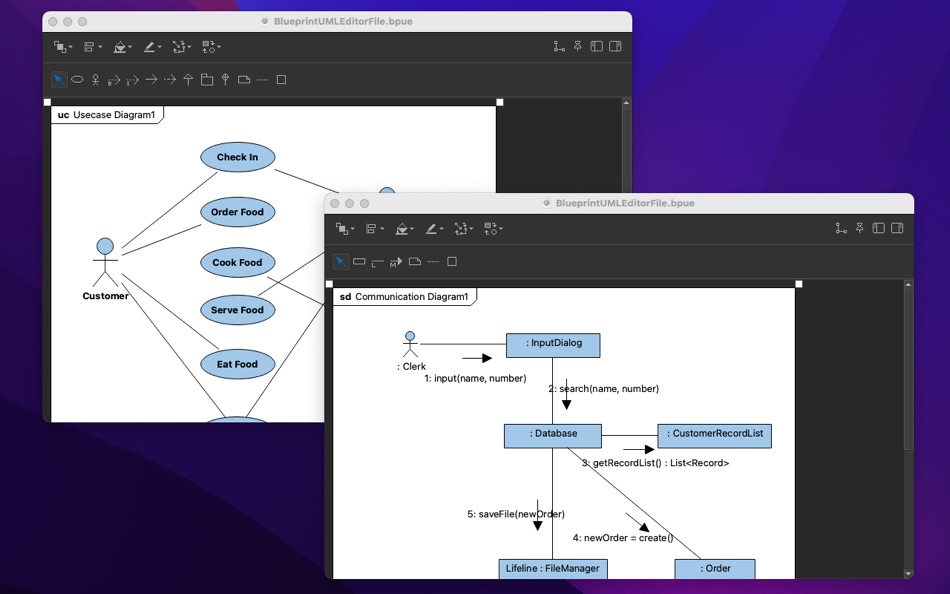
Task: Open fill color dropdown in Usecase window
Action: (x=122, y=47)
